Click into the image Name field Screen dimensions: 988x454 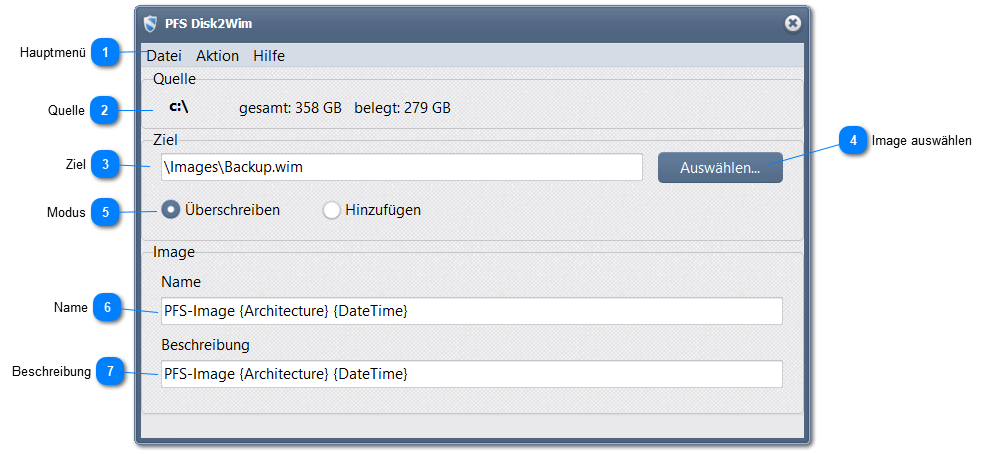tap(470, 311)
